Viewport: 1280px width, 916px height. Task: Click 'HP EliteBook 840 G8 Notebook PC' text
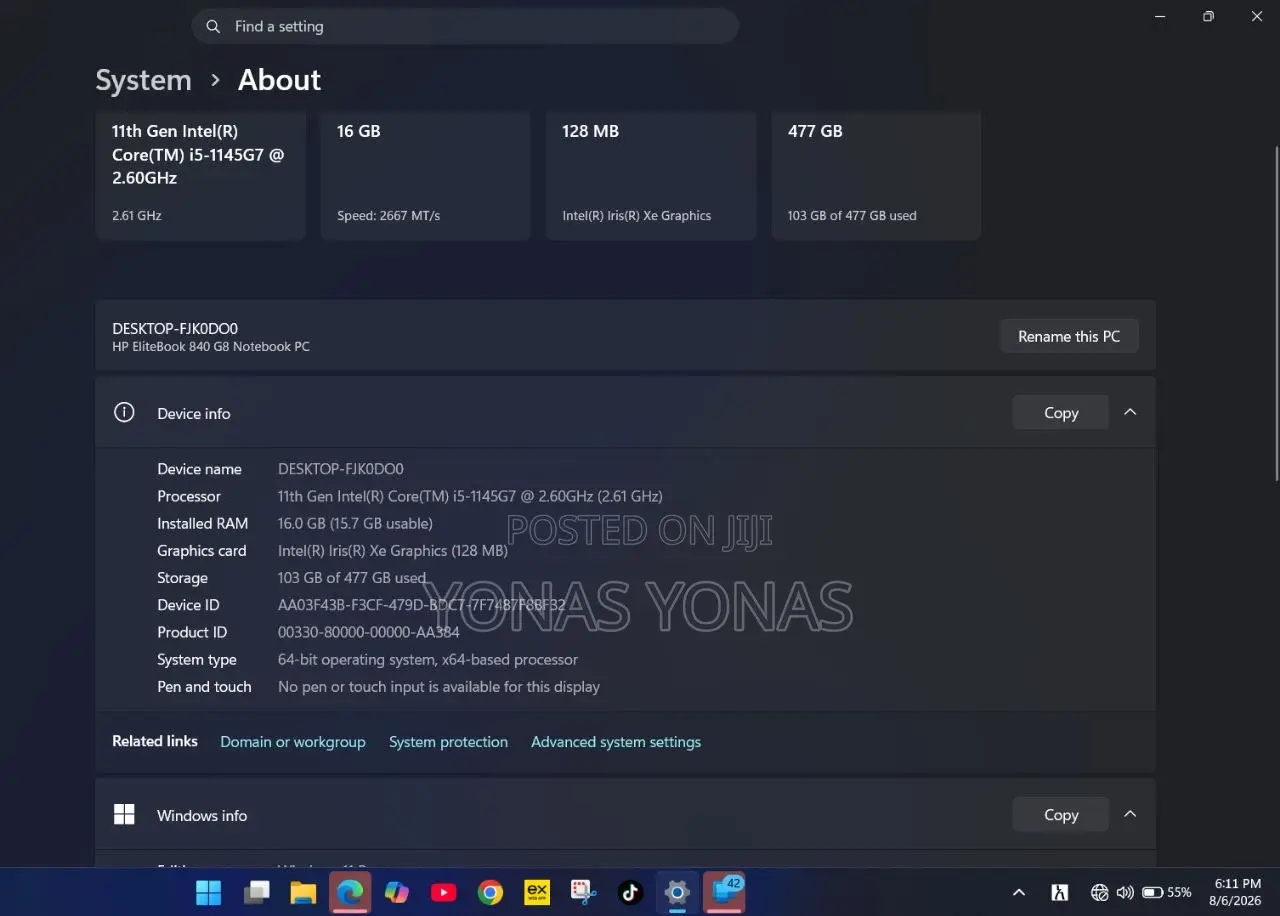(x=211, y=347)
